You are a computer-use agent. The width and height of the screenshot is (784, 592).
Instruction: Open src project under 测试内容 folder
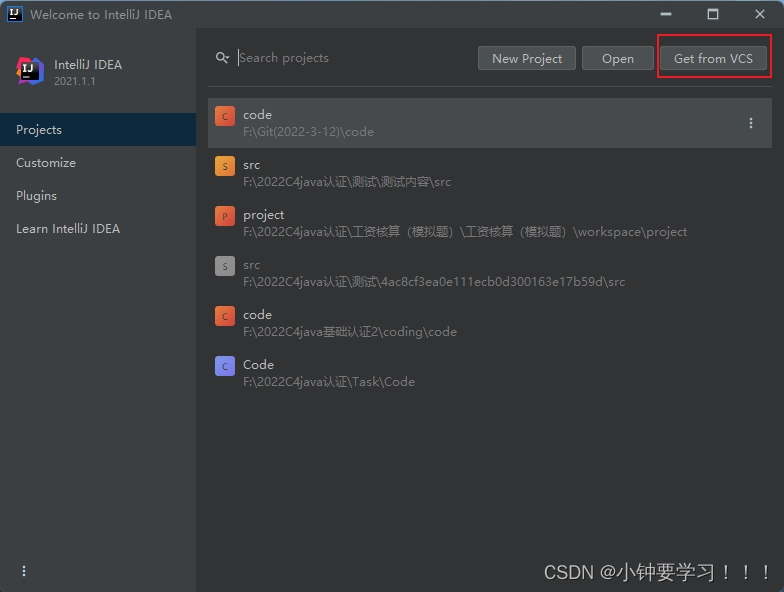click(490, 173)
